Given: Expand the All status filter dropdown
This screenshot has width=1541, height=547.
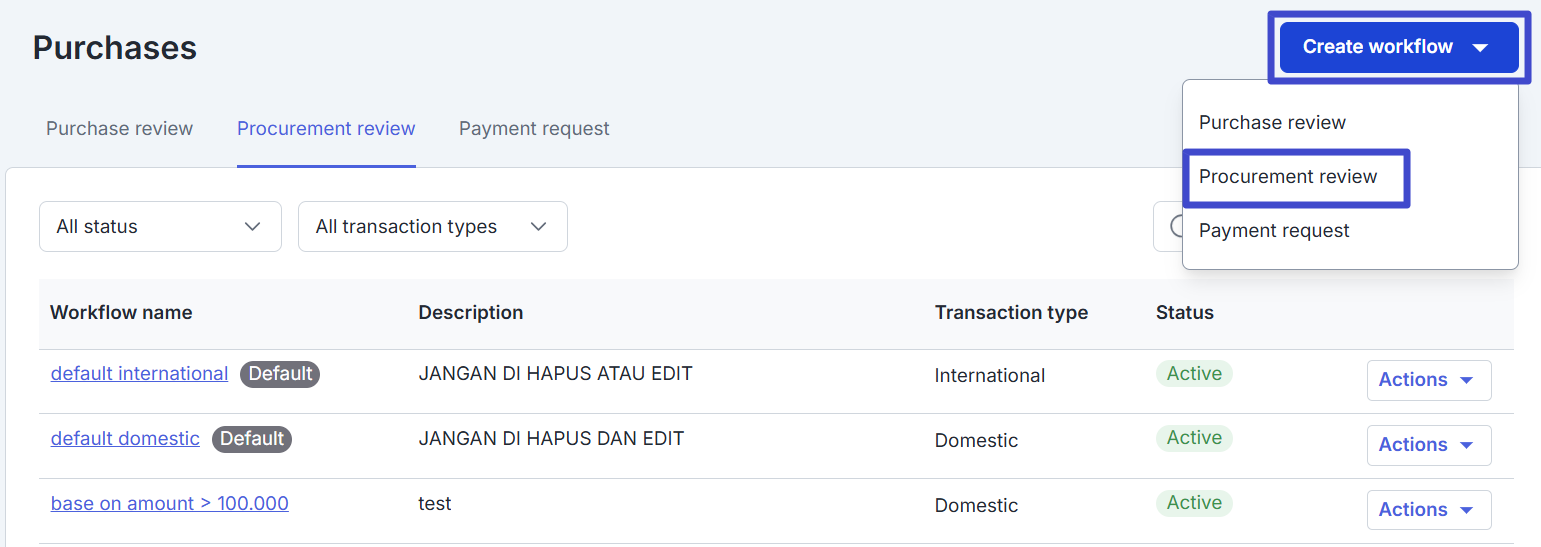Looking at the screenshot, I should pyautogui.click(x=160, y=227).
